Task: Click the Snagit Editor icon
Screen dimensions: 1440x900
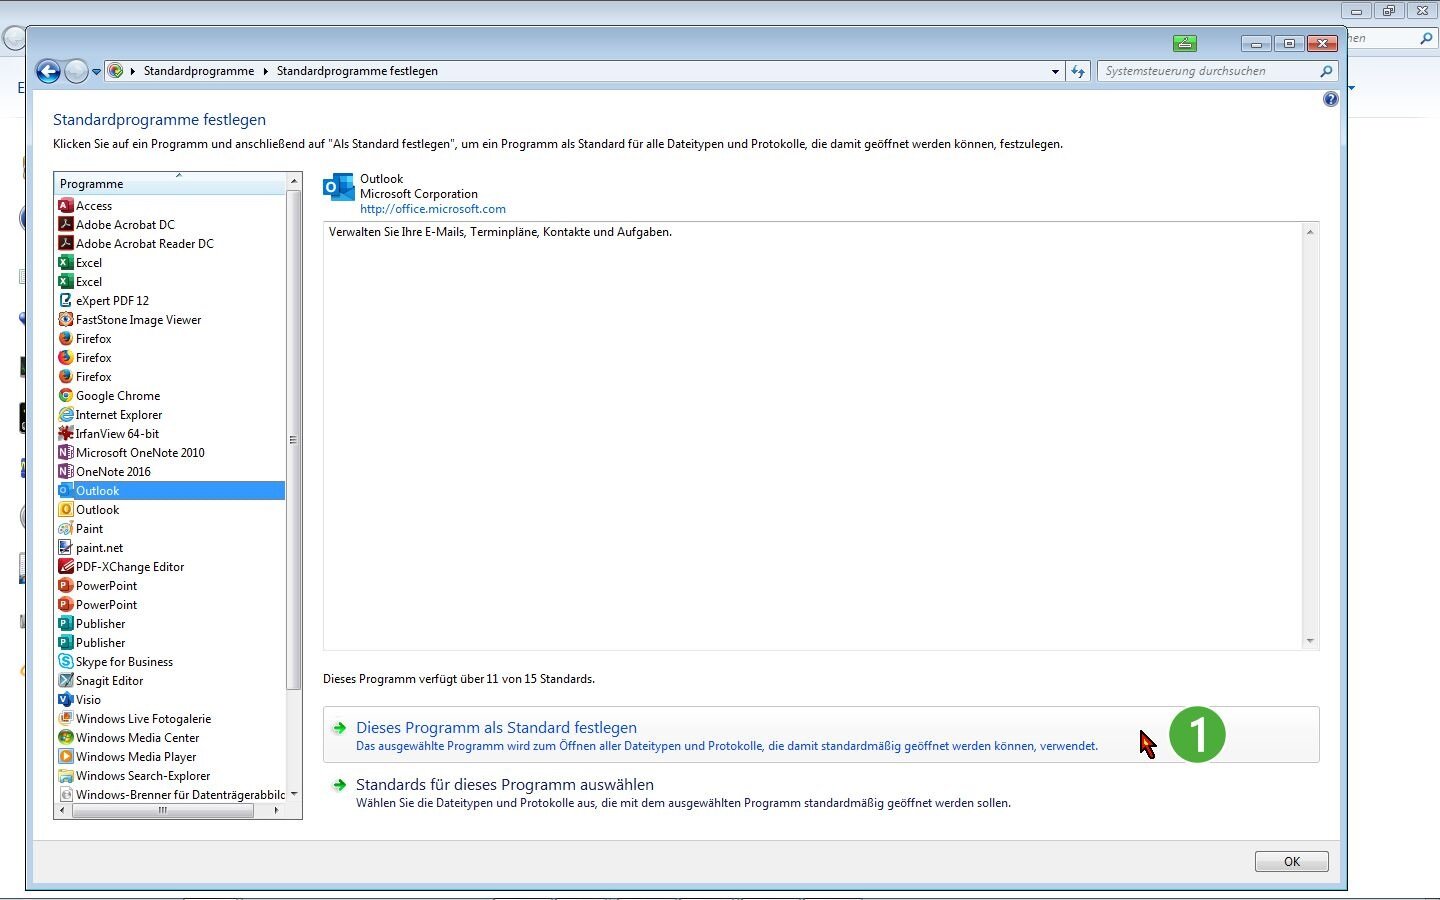Action: click(66, 681)
